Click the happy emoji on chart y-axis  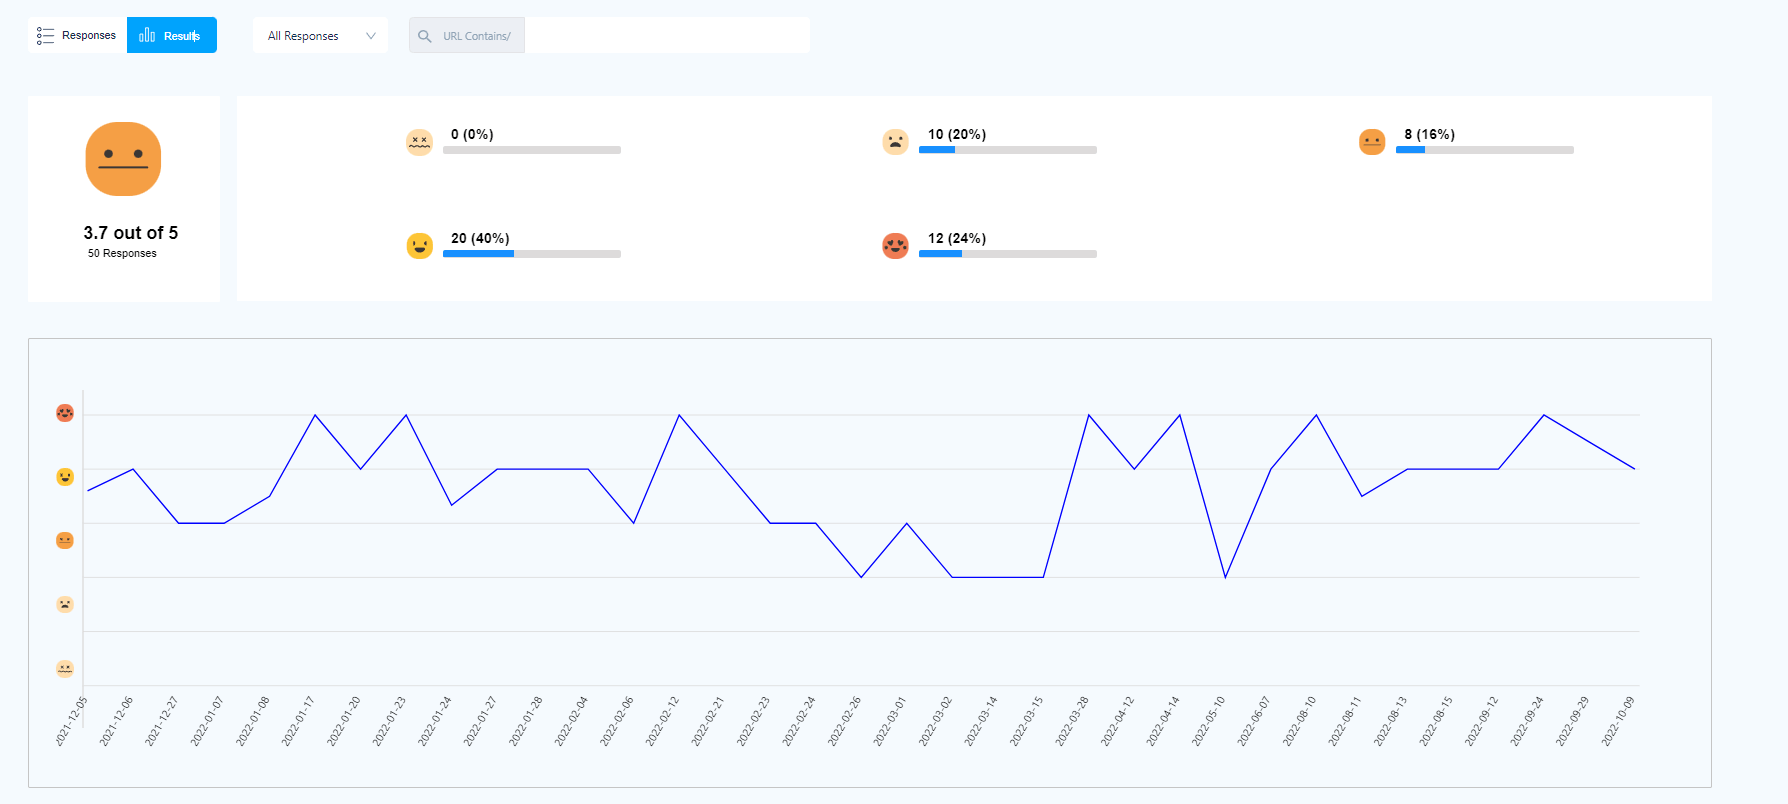coord(65,477)
